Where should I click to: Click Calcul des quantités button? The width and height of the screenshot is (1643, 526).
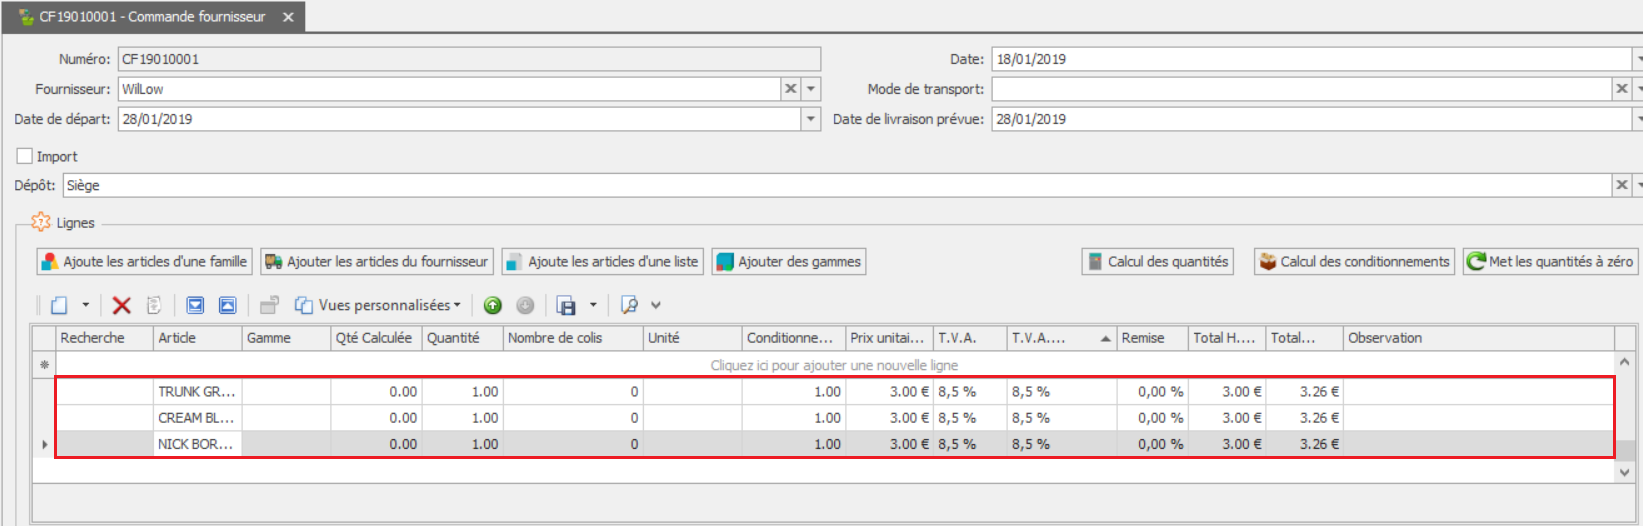[1157, 262]
